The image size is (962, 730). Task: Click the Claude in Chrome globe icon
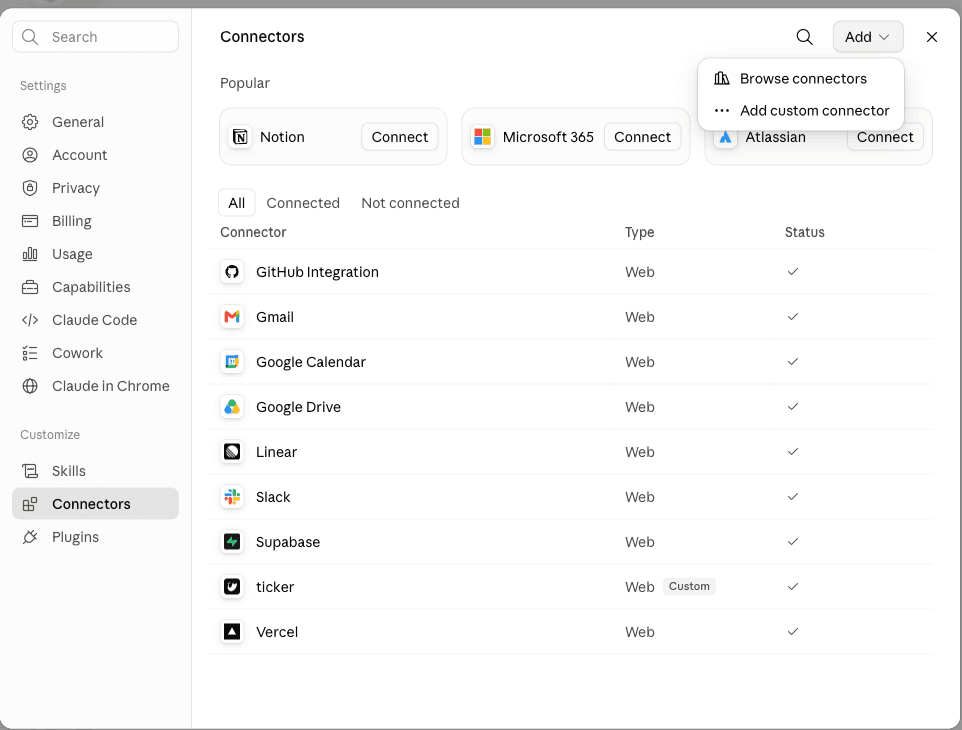[x=29, y=386]
